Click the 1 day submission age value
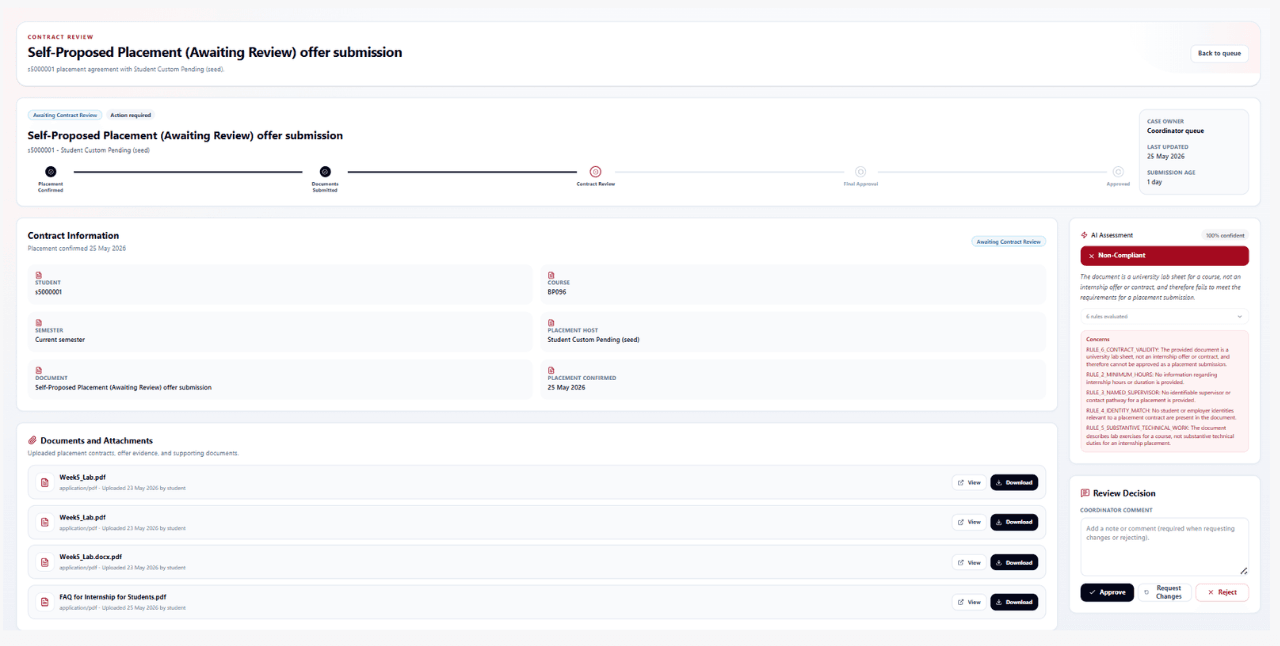 [1155, 182]
